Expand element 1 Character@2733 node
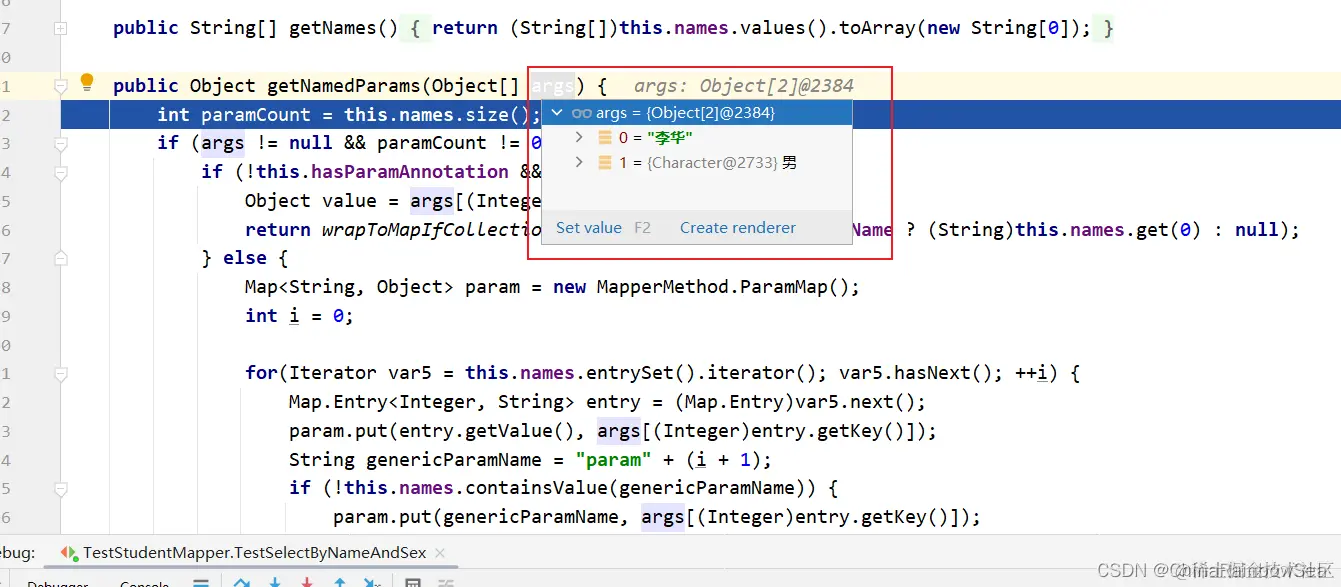The image size is (1341, 587). [579, 162]
